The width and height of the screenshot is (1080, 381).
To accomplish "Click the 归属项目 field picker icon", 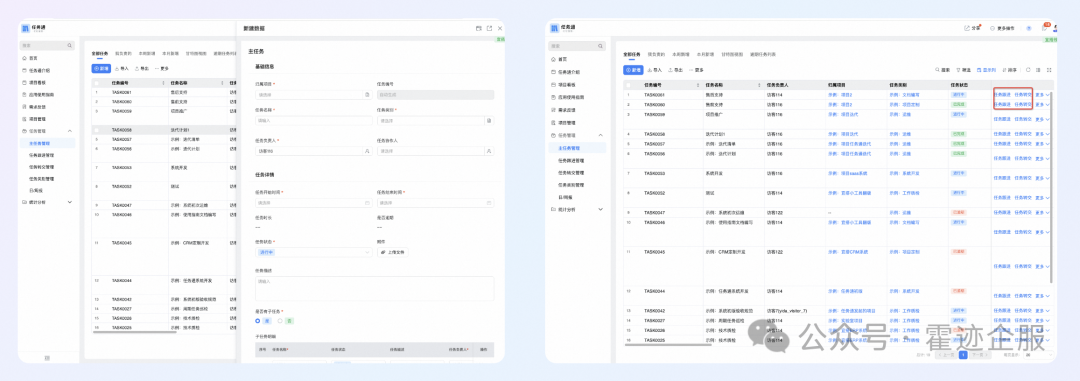I will coord(367,94).
